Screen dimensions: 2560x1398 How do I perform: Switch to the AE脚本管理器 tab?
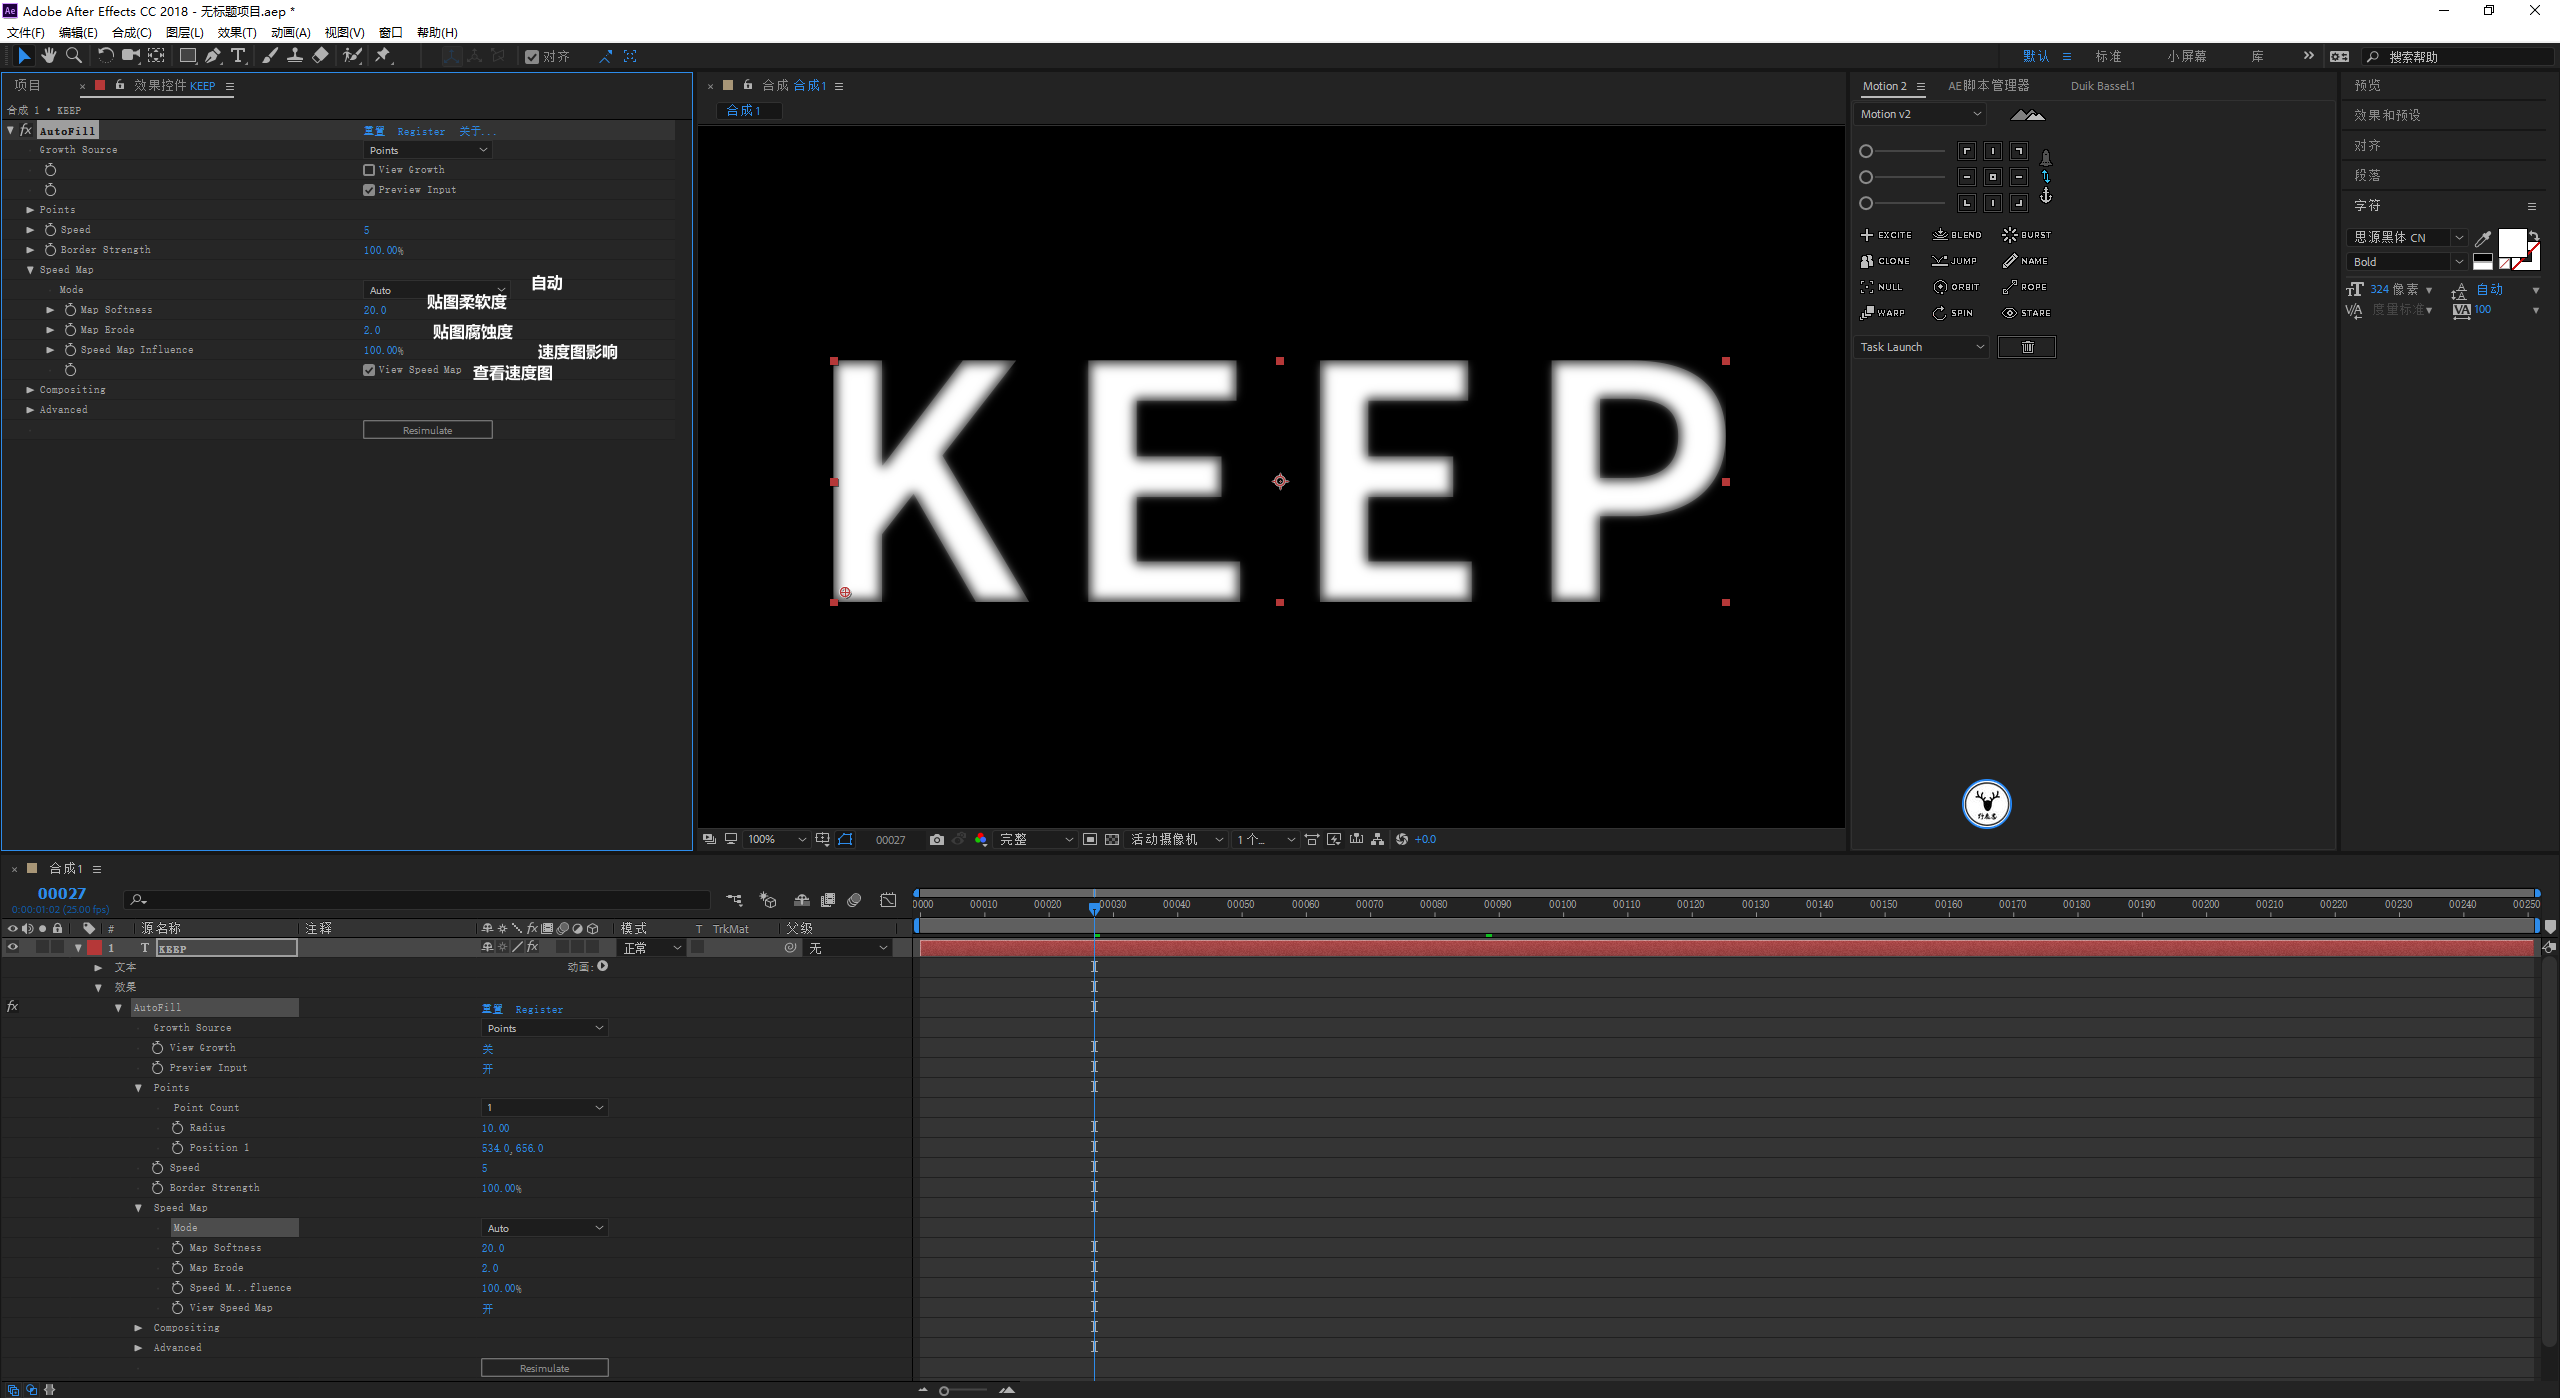(x=1989, y=86)
